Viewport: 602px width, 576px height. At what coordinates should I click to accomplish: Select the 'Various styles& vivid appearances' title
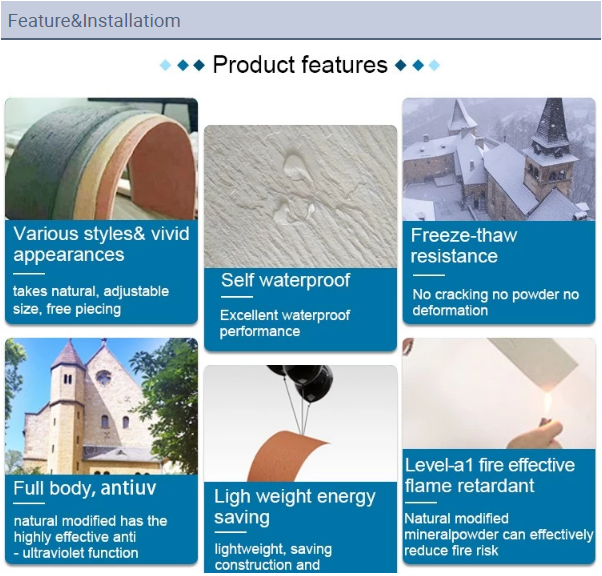click(x=101, y=244)
